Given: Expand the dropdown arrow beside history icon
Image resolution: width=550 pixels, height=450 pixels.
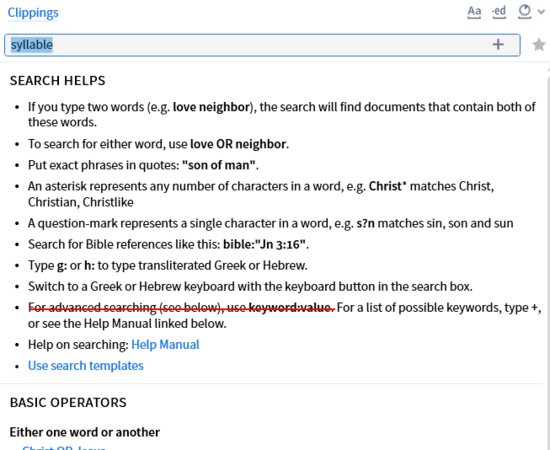Looking at the screenshot, I should pos(541,12).
